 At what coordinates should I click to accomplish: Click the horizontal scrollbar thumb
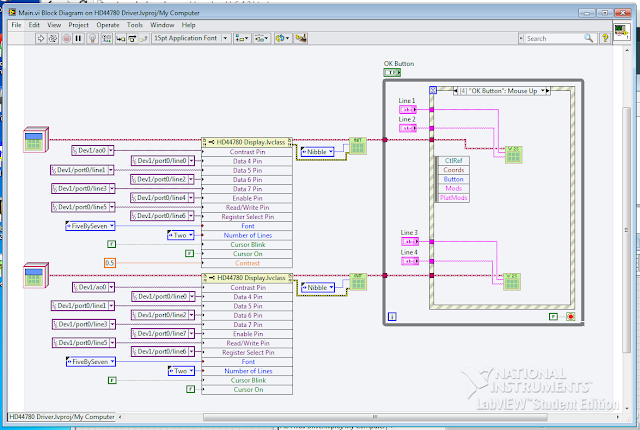click(x=375, y=417)
